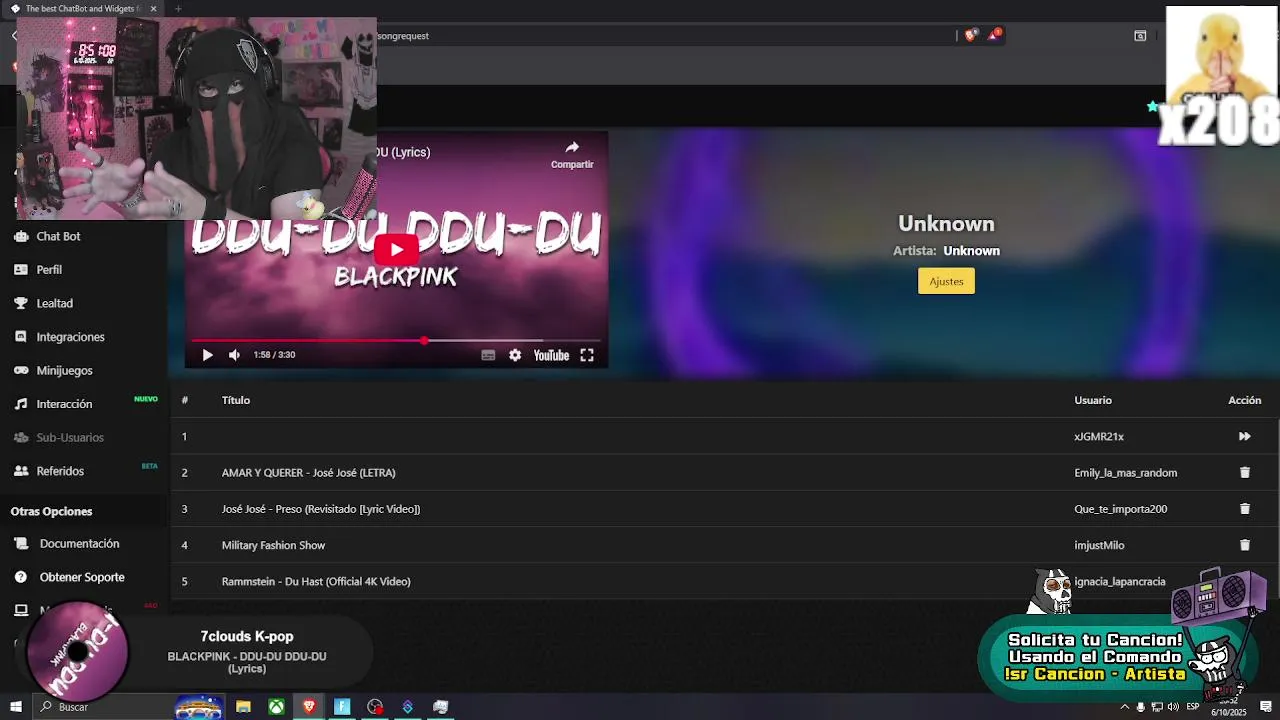Click the Integraciones search icon

pyautogui.click(x=20, y=337)
